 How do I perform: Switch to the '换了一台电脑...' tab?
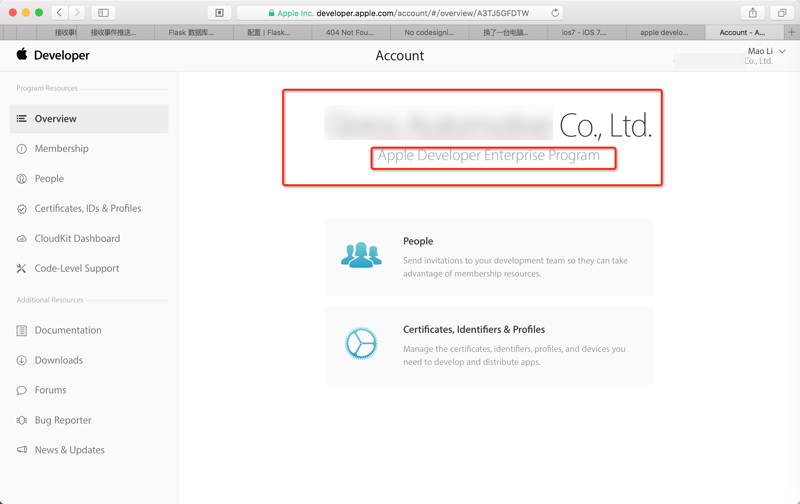tap(506, 32)
